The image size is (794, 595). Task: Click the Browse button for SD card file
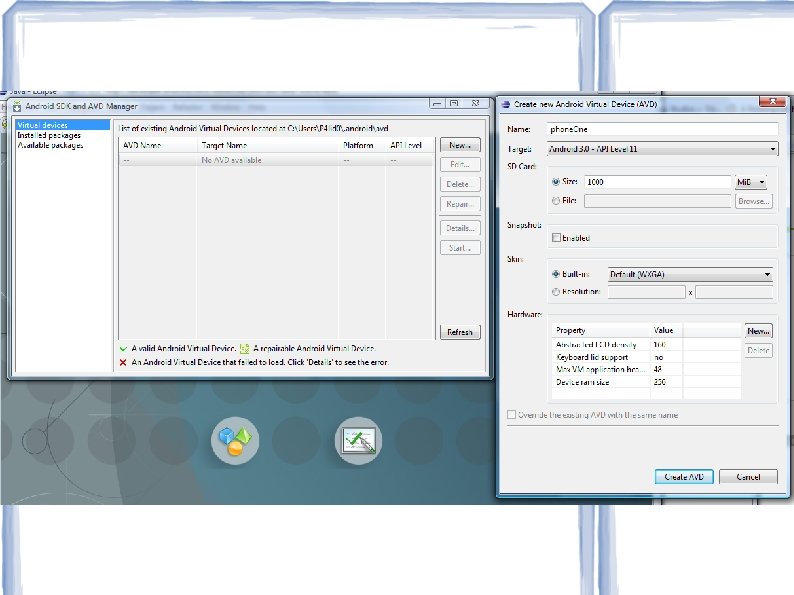coord(753,201)
